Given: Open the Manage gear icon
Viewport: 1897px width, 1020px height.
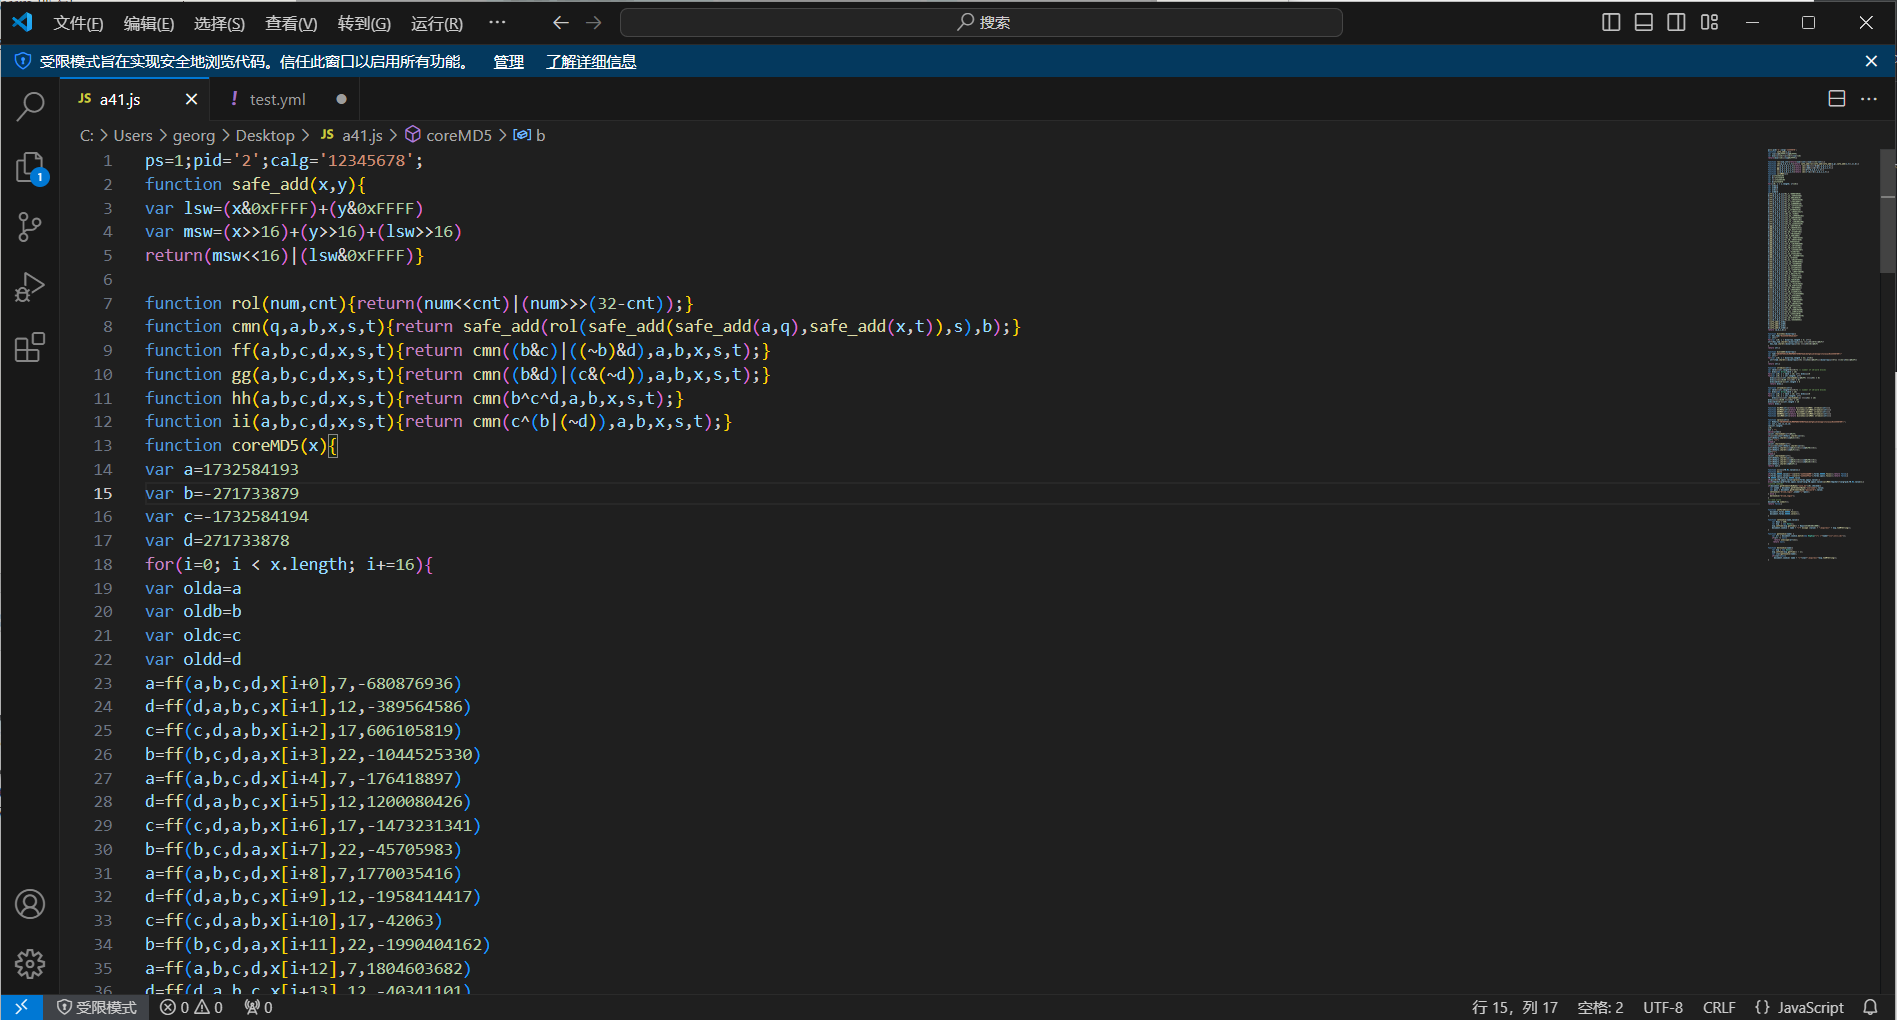Looking at the screenshot, I should tap(30, 964).
